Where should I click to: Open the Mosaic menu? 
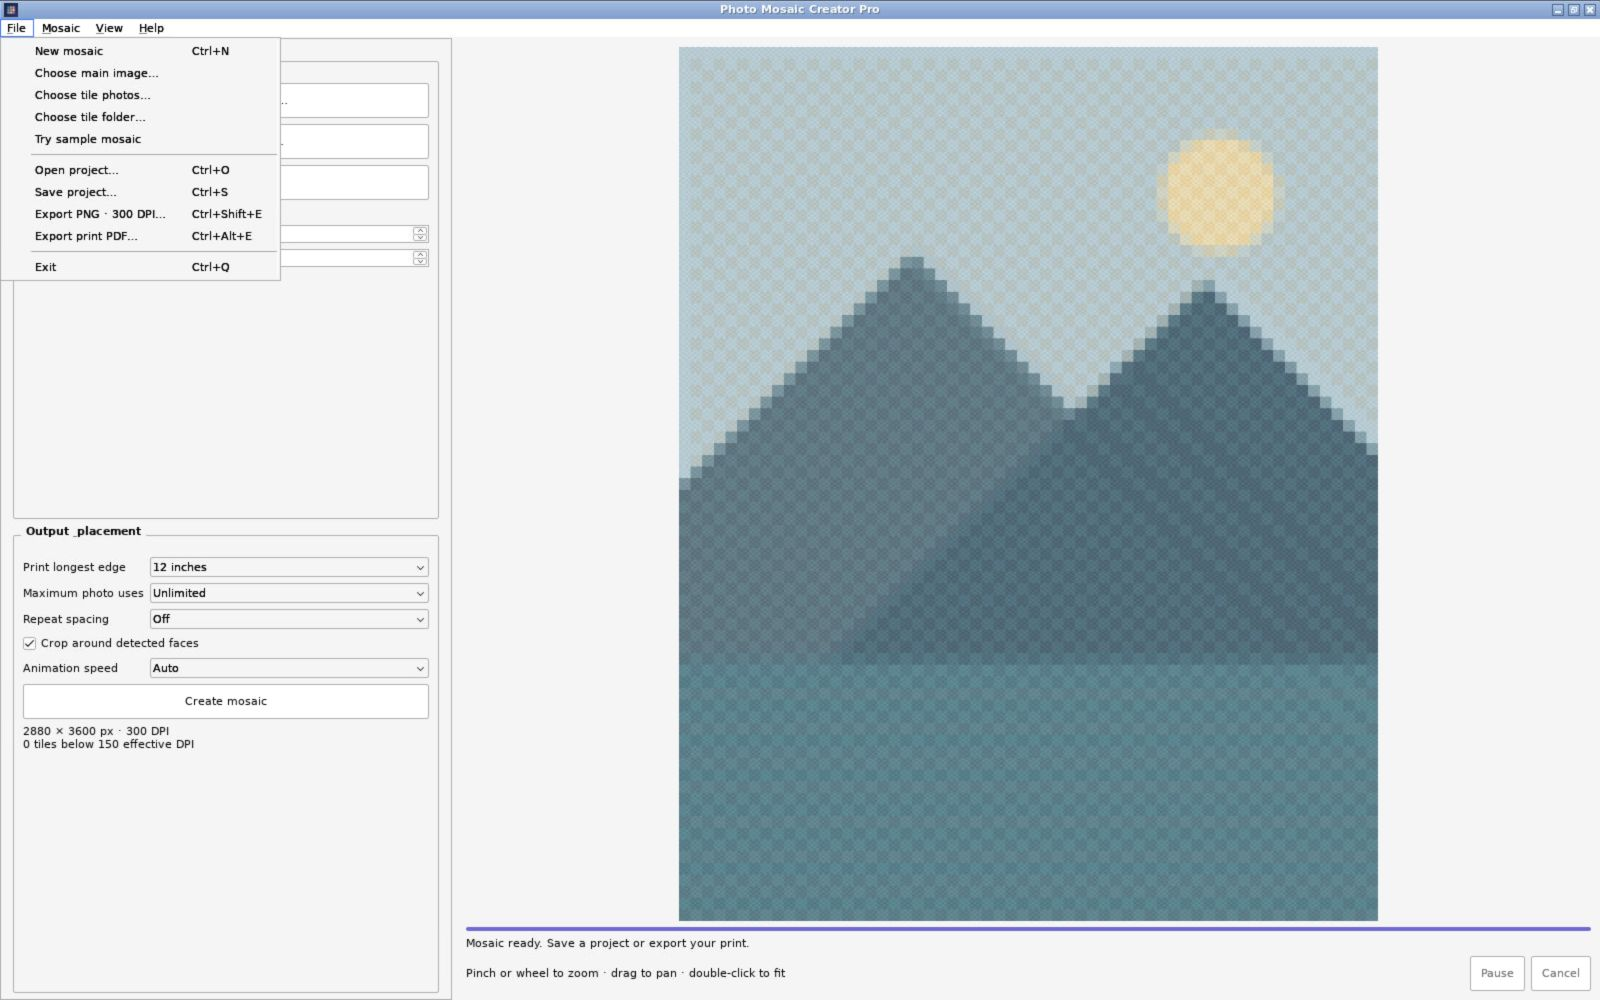click(61, 28)
